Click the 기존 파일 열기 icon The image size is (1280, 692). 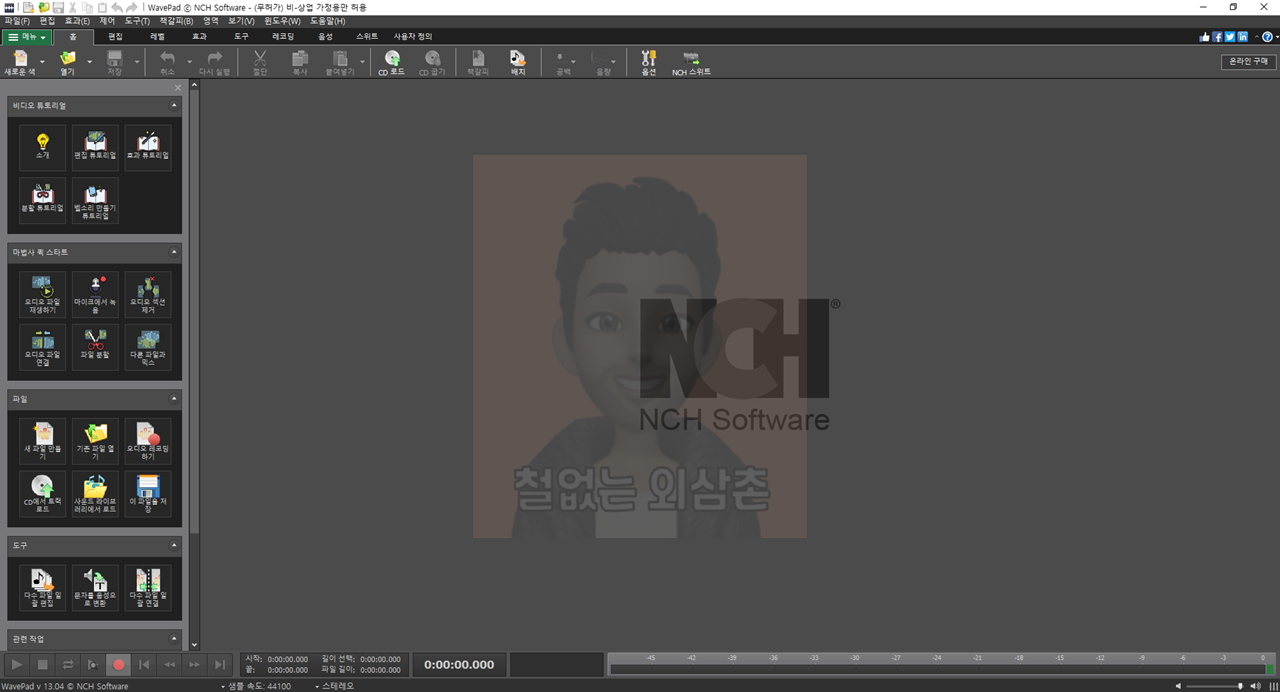point(95,441)
